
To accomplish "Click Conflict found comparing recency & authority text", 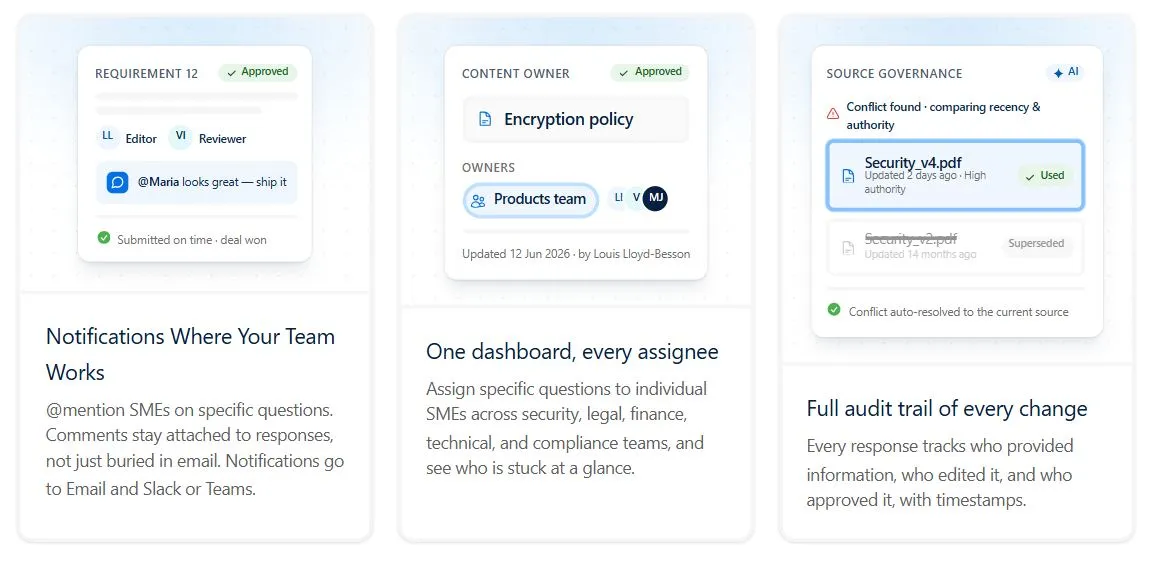I will point(943,116).
